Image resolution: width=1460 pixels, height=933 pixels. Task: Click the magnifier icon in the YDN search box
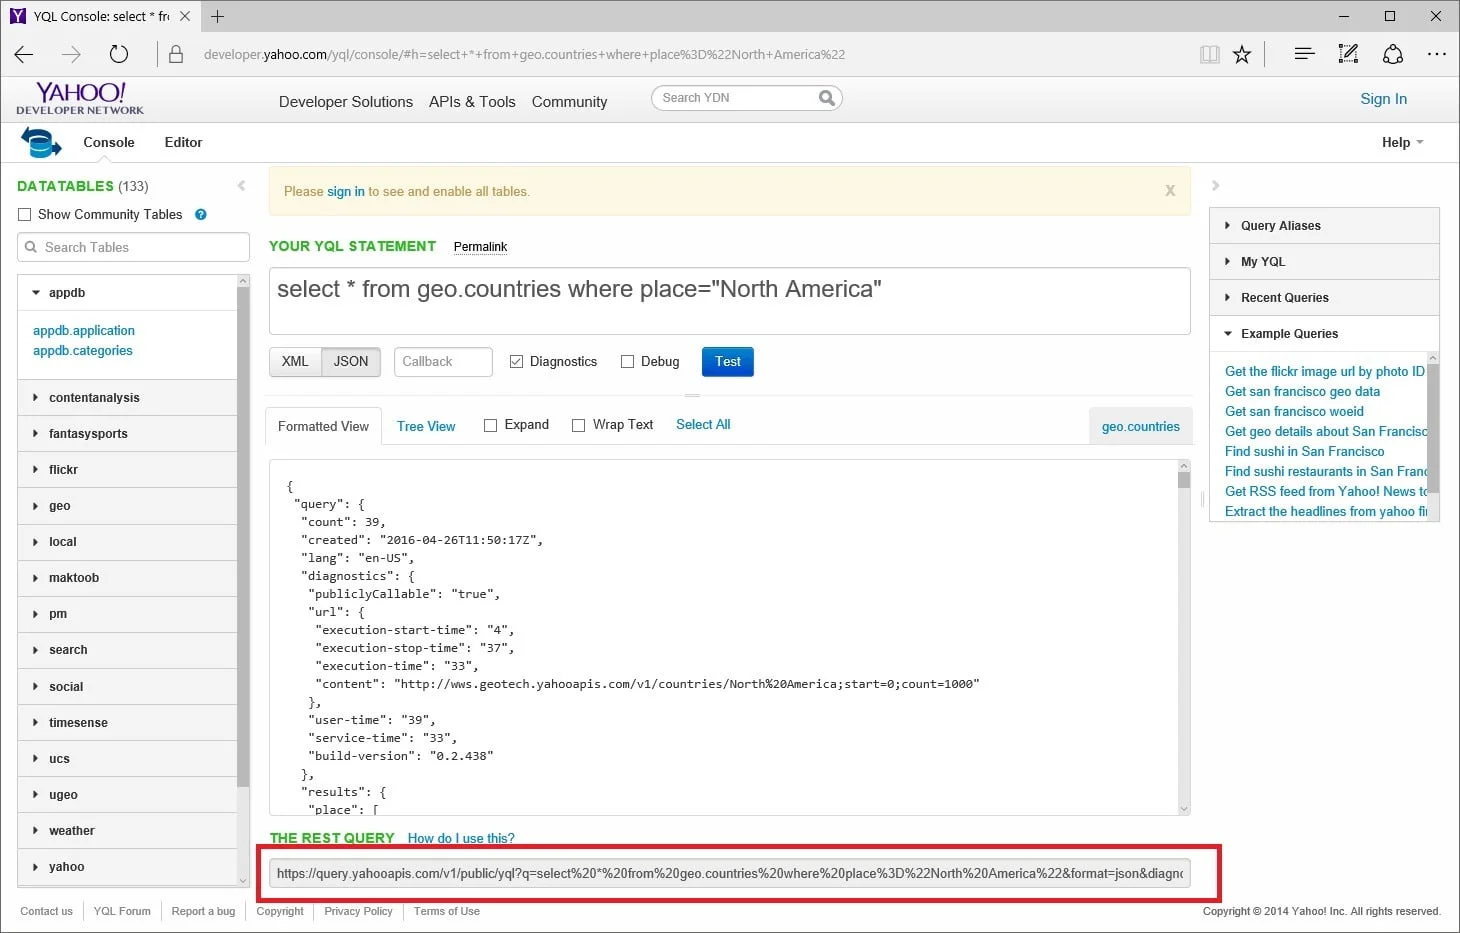826,97
